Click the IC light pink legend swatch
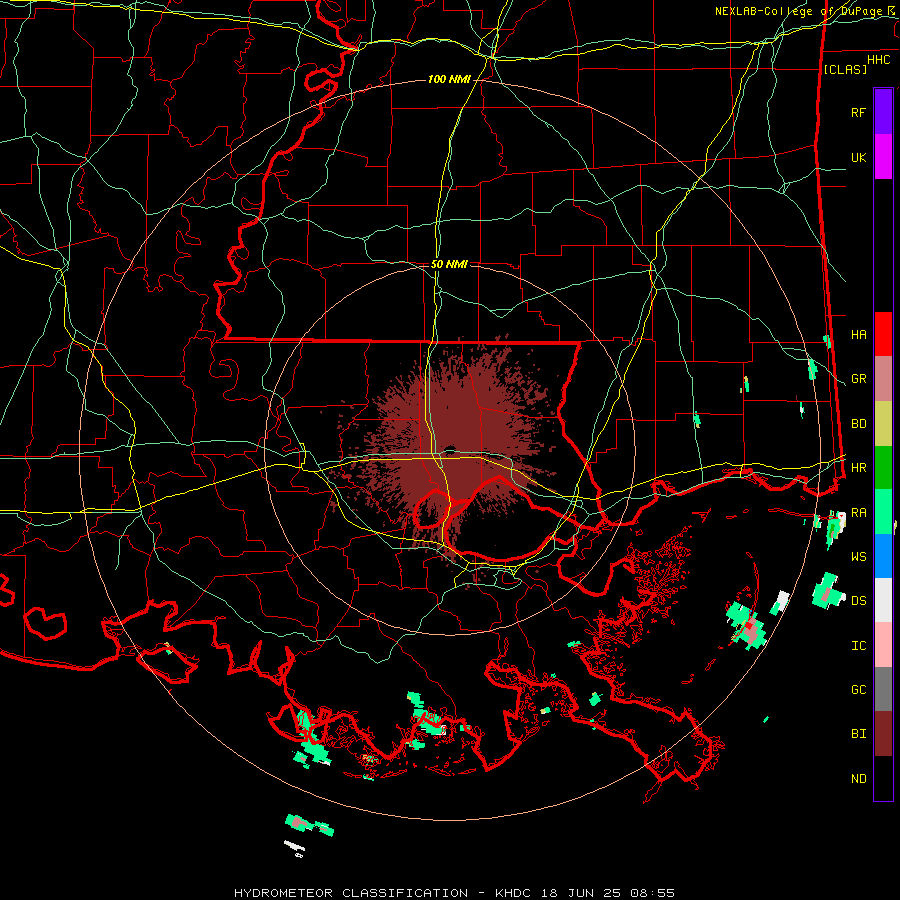The image size is (900, 900). pyautogui.click(x=883, y=645)
